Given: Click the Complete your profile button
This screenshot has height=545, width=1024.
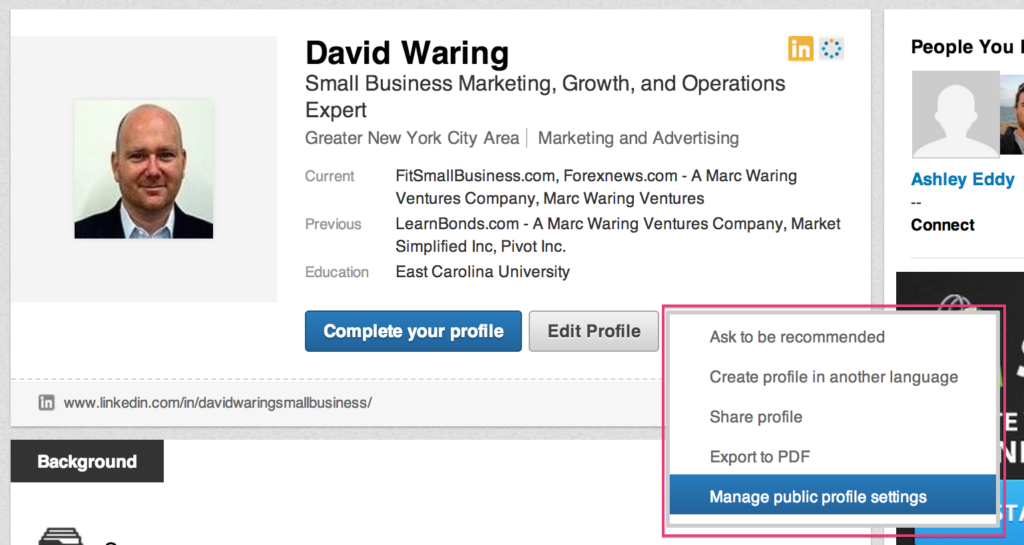Looking at the screenshot, I should coord(413,331).
